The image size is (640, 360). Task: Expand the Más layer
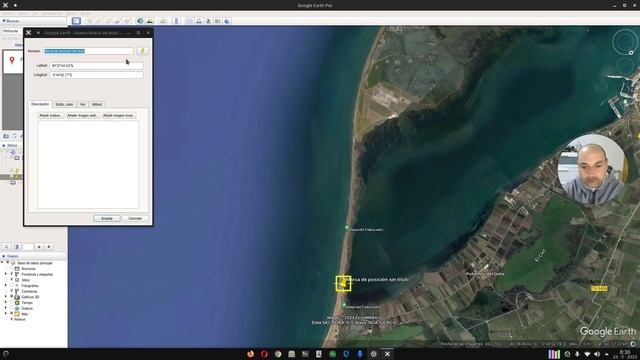tap(6, 313)
